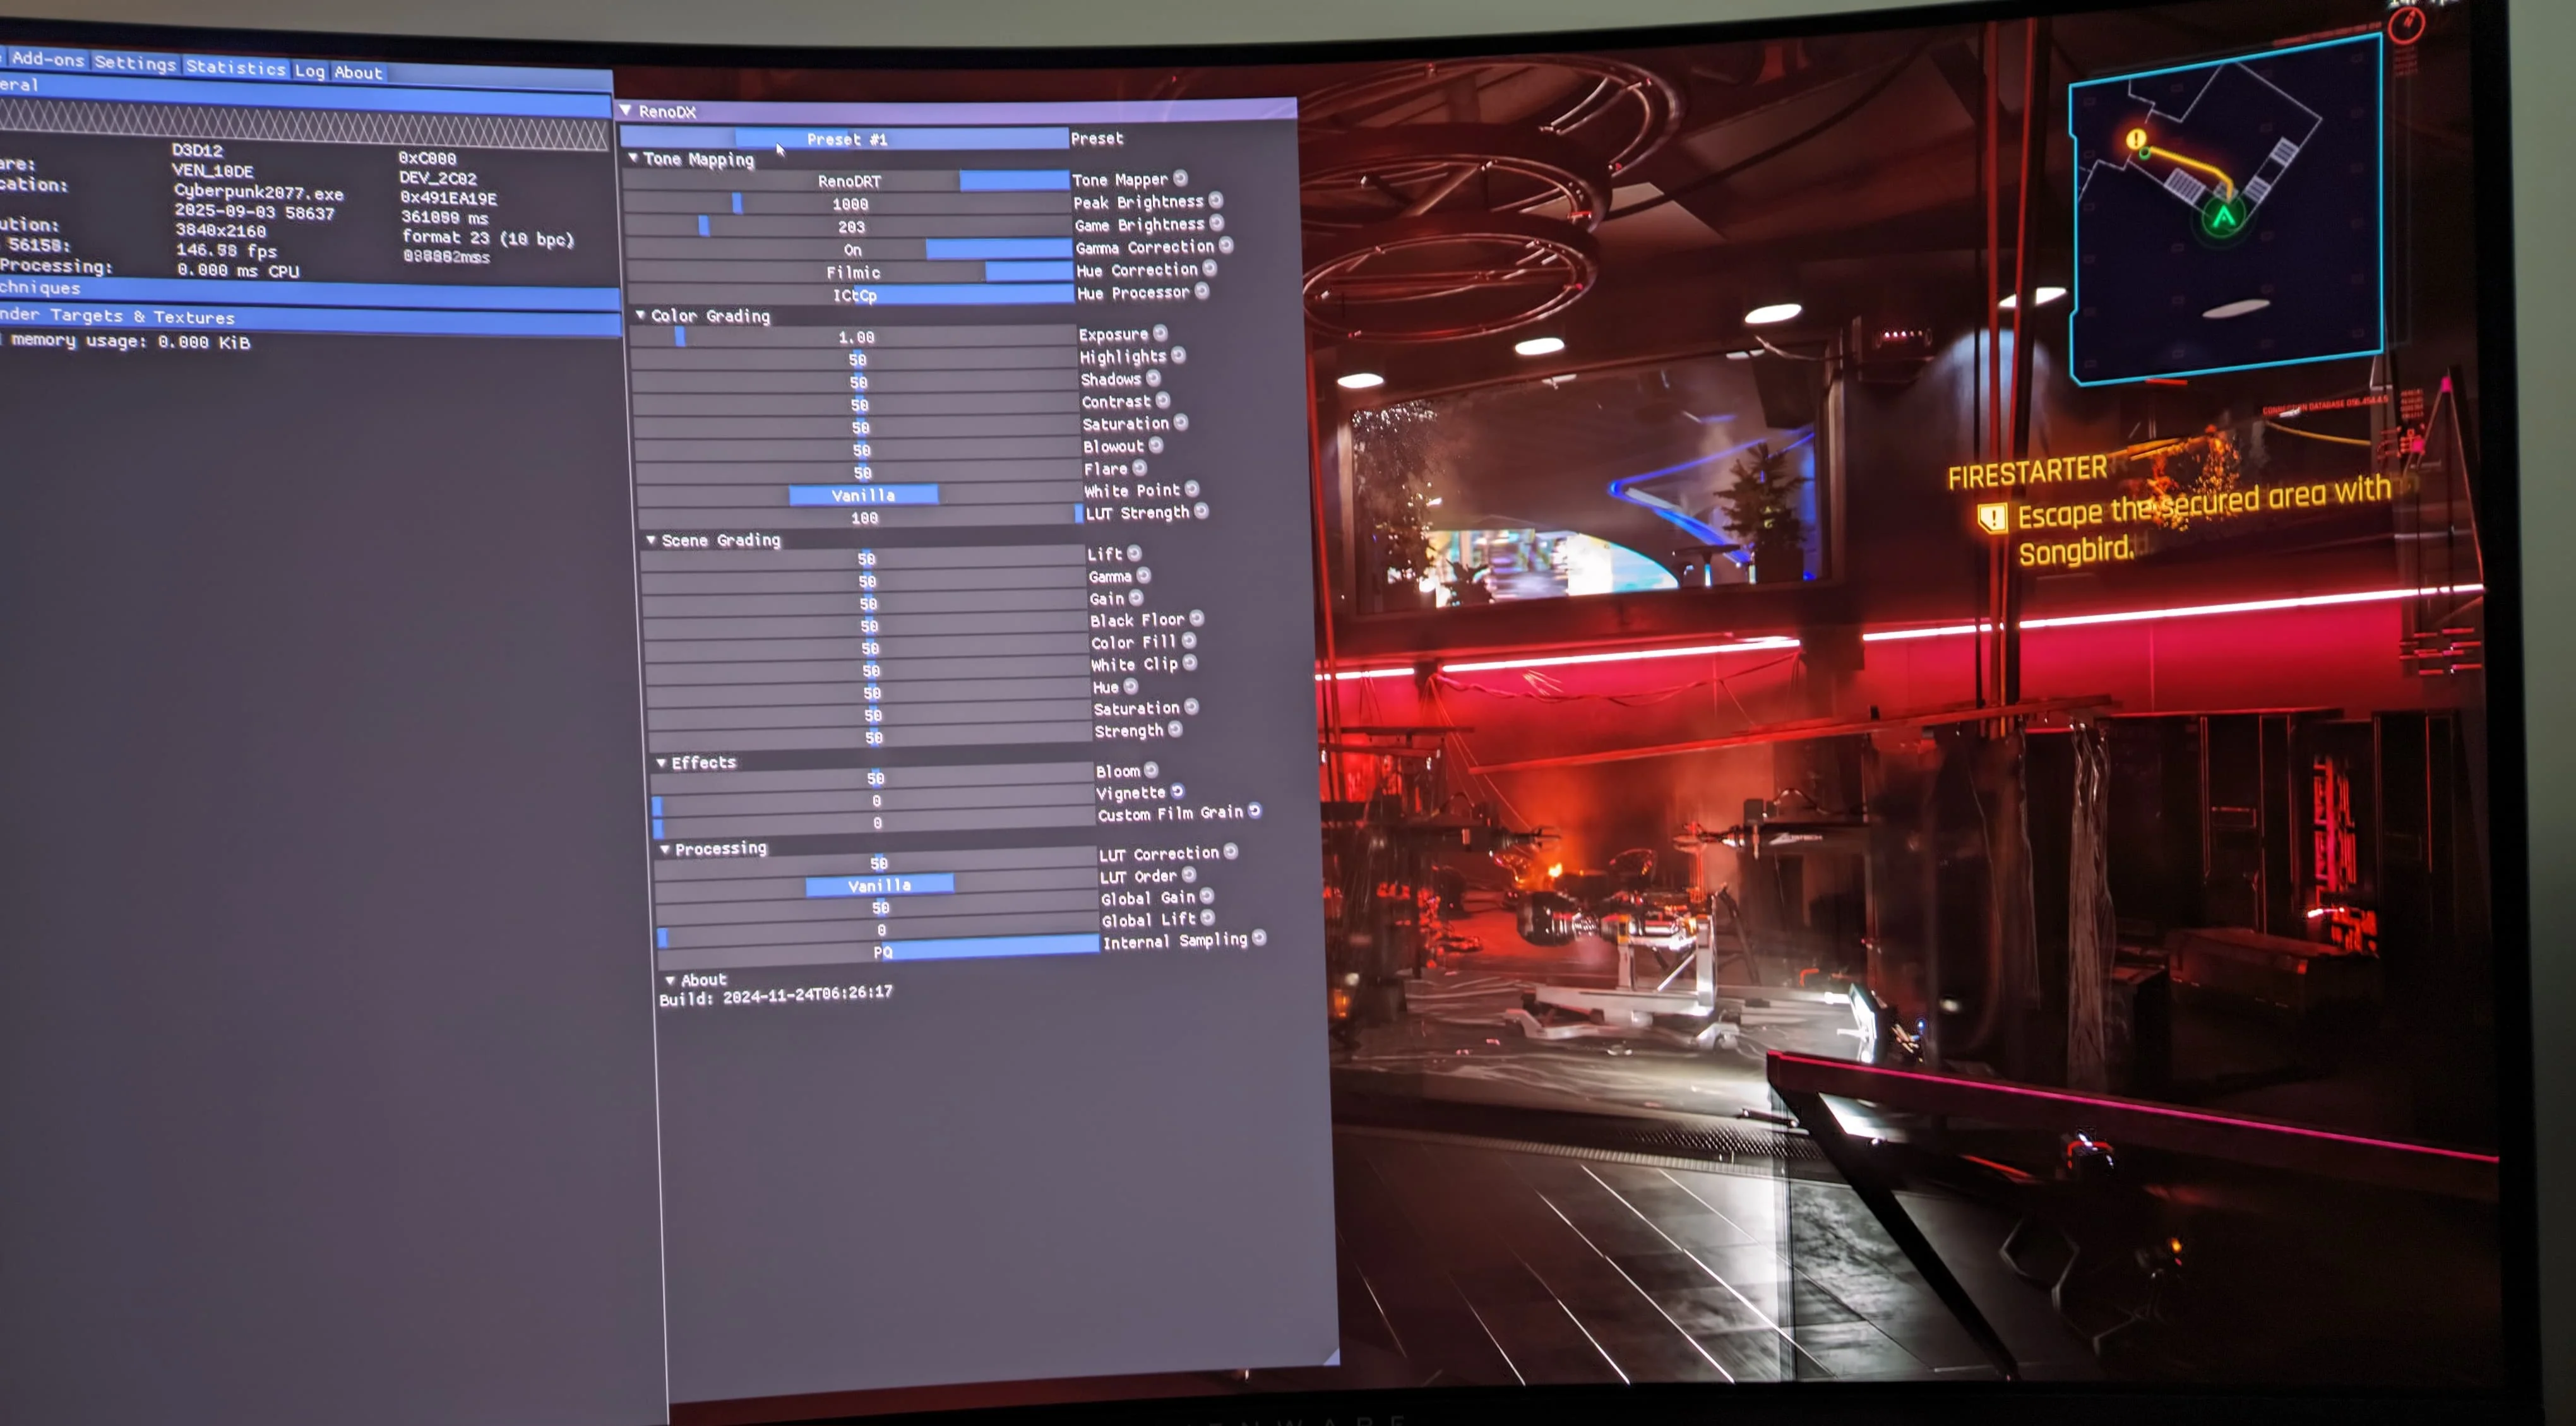
Task: Reset Black Floor with its icon
Action: pos(1196,619)
